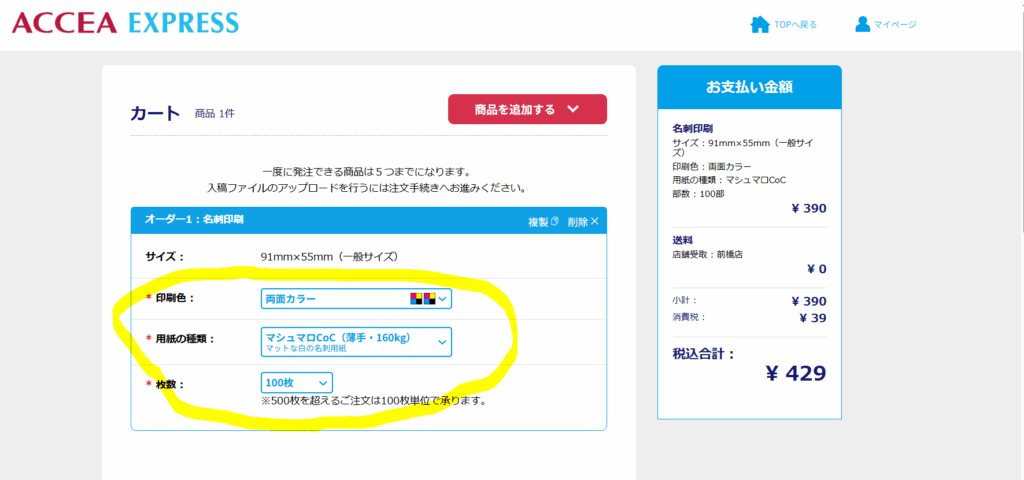Screen dimensions: 1024x480
Task: Delete order 1 with 削除
Action: click(583, 221)
